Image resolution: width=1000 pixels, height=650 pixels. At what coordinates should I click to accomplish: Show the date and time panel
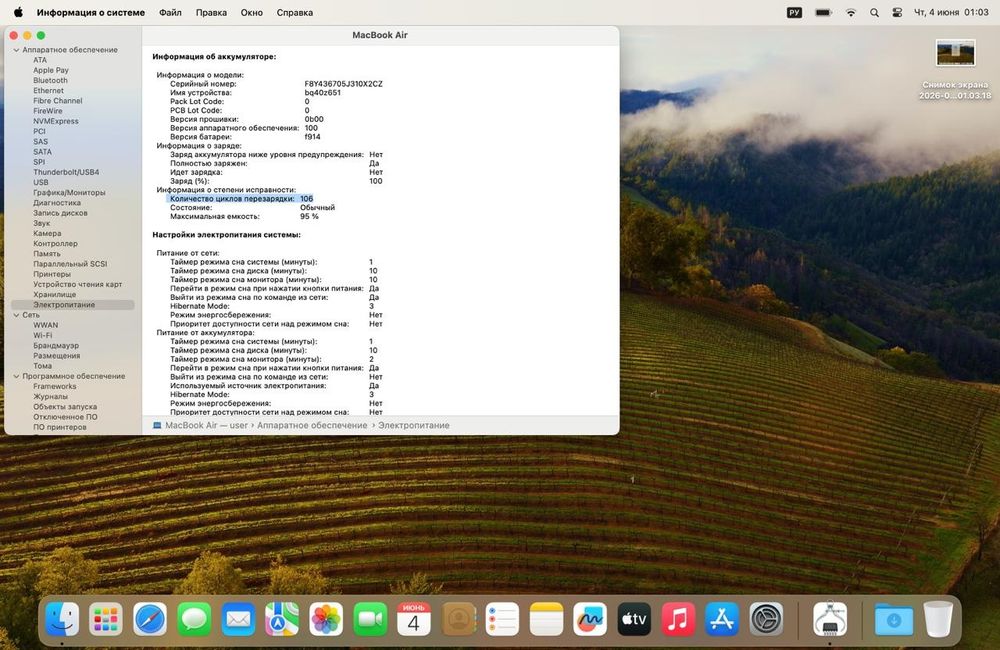tap(952, 12)
